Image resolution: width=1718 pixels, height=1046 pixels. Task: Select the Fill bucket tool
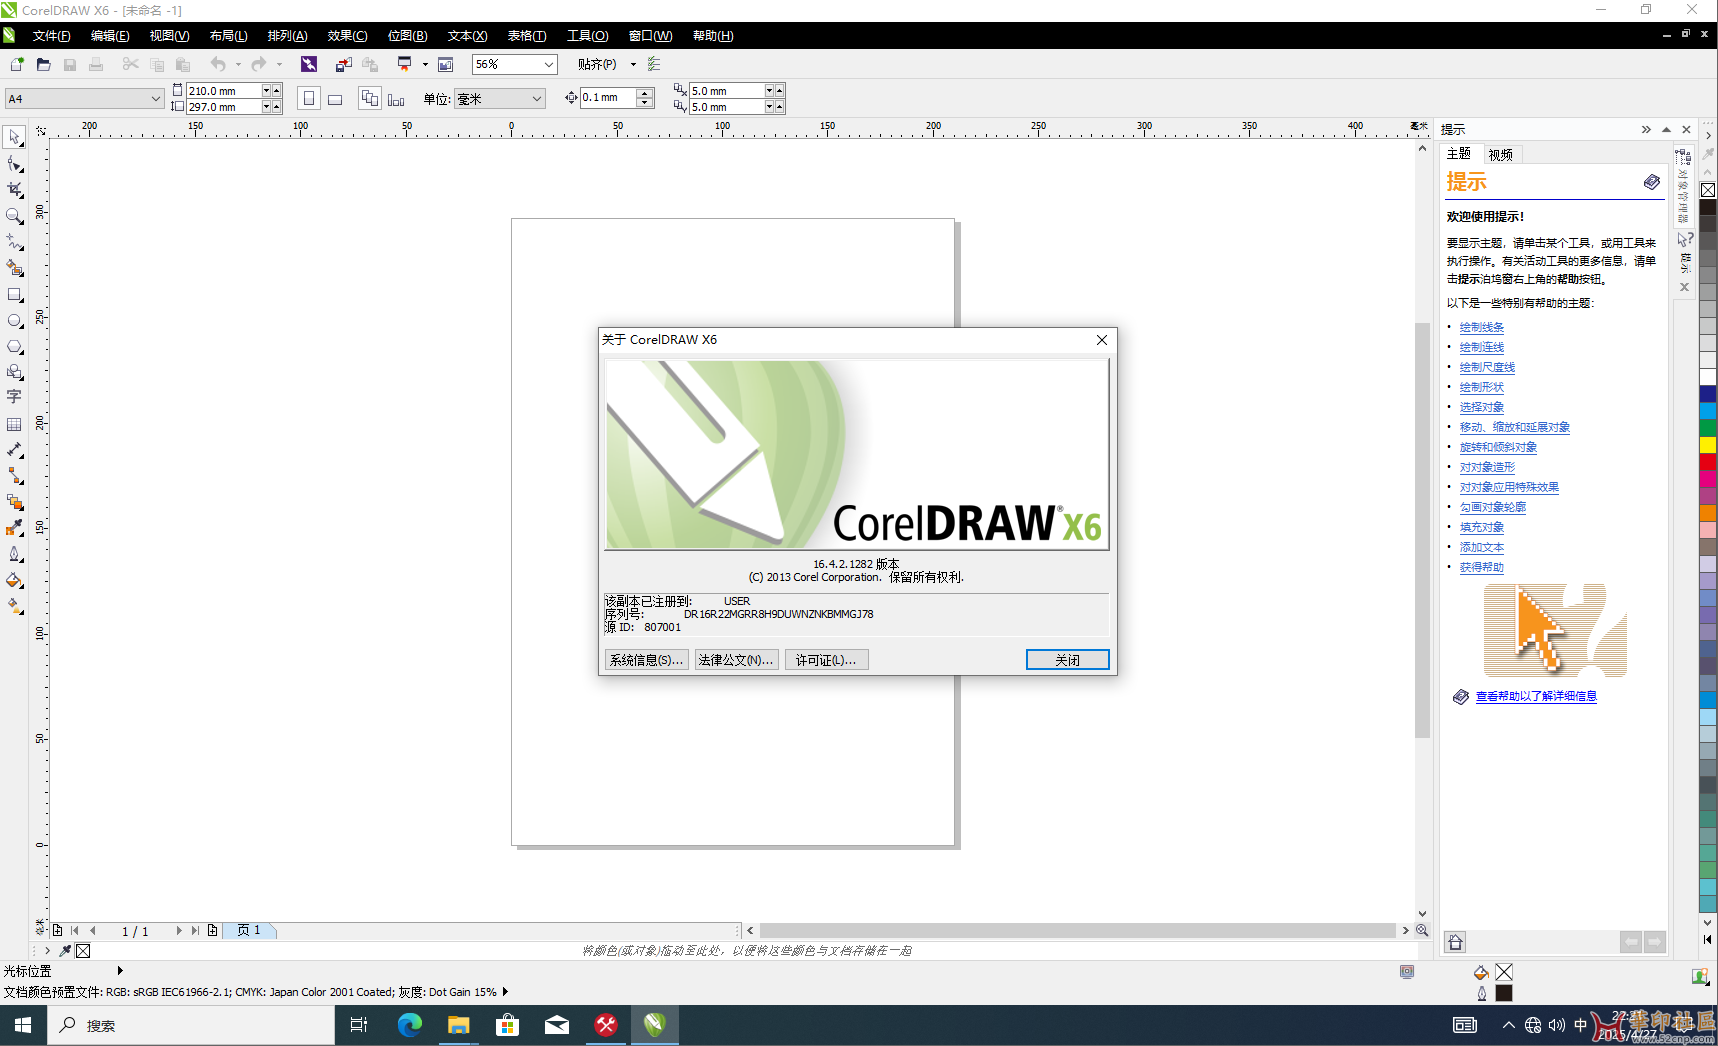pos(14,580)
